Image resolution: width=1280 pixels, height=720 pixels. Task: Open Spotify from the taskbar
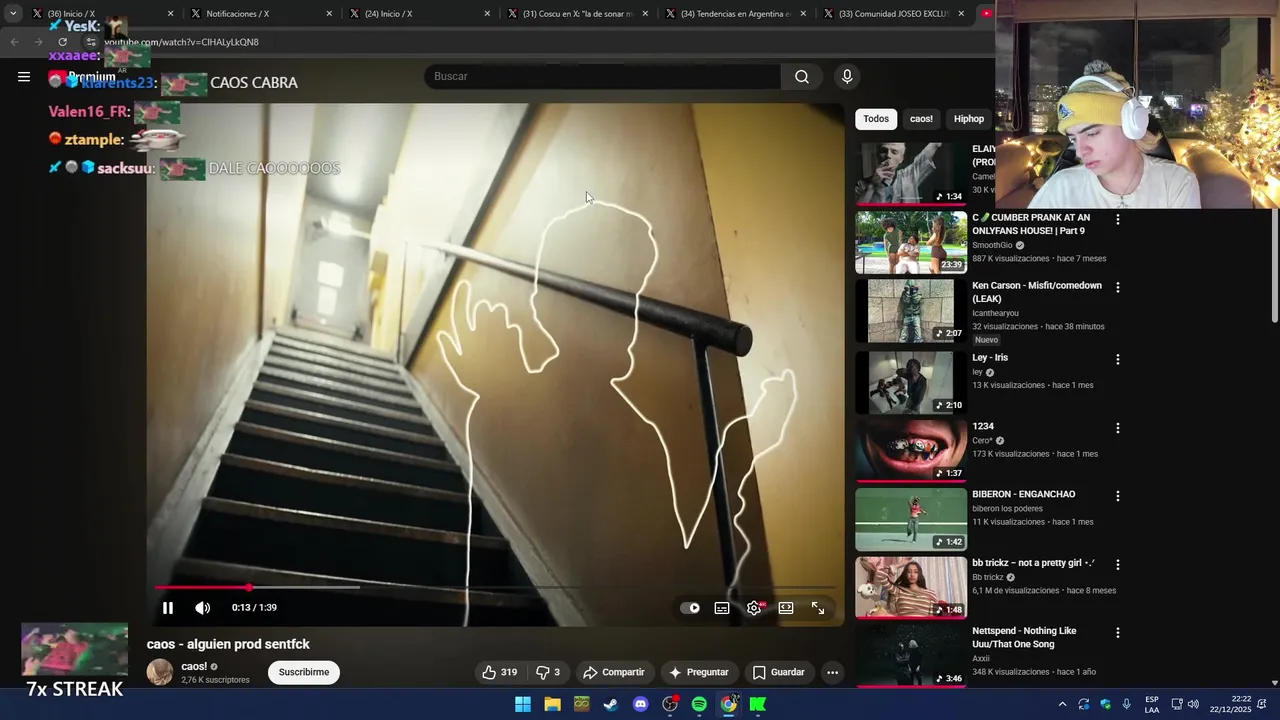pos(699,704)
